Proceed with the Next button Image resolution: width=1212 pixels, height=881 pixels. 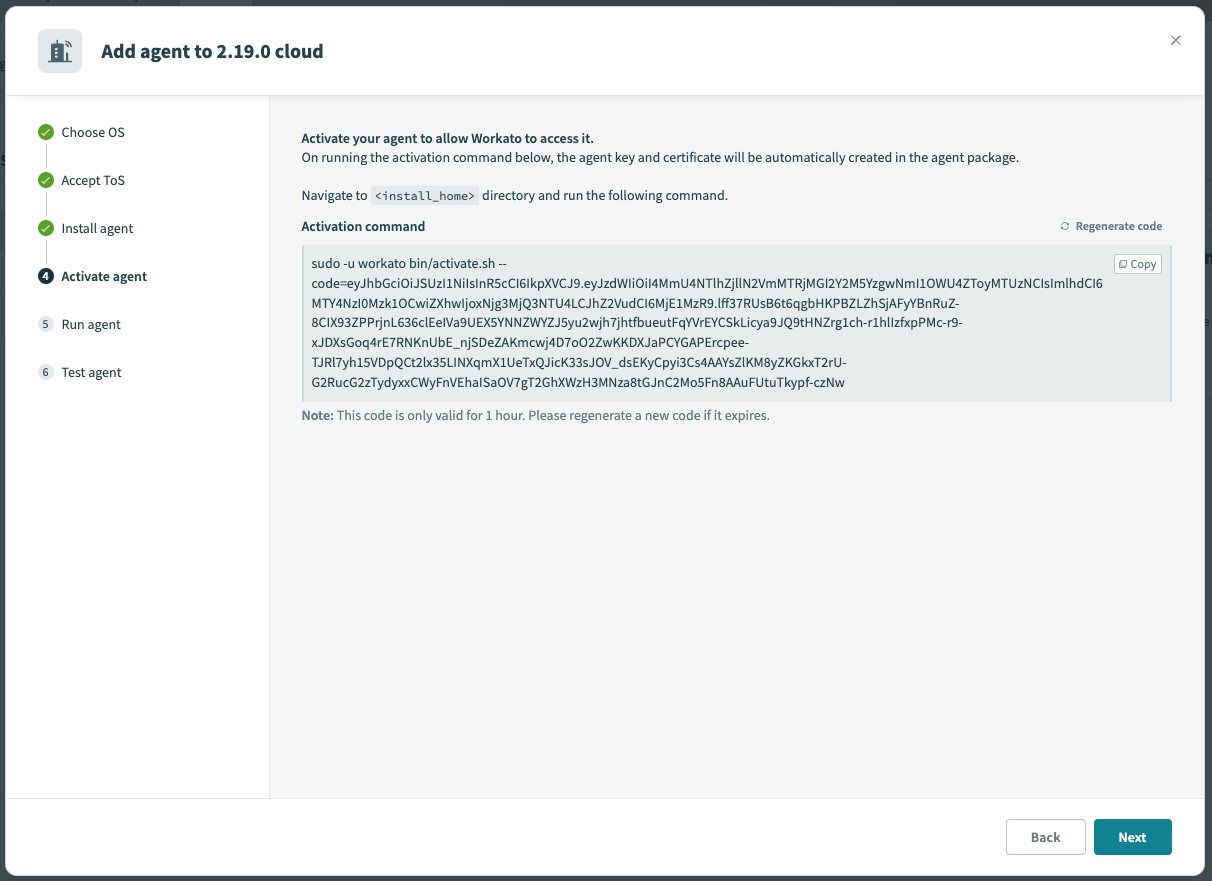click(1132, 837)
